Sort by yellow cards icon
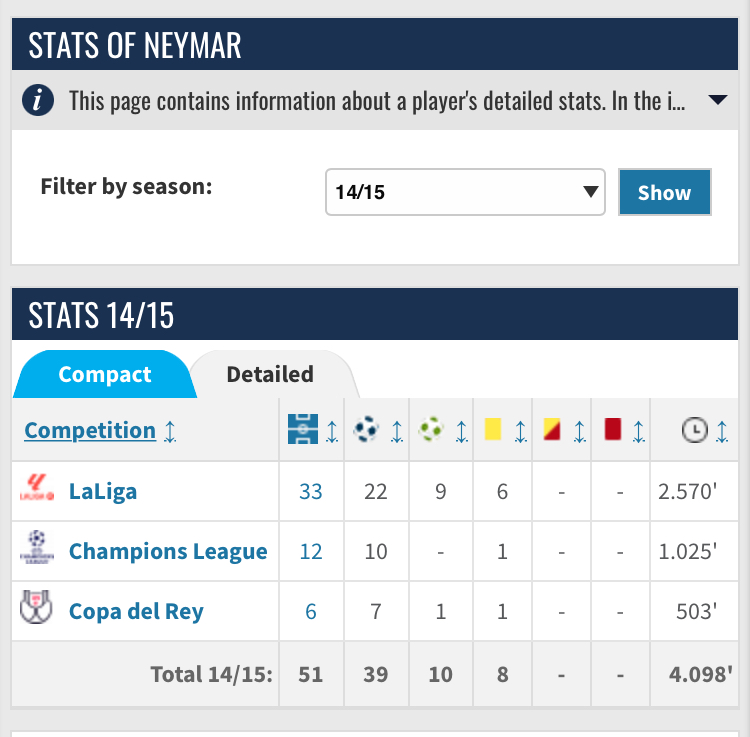 point(492,430)
